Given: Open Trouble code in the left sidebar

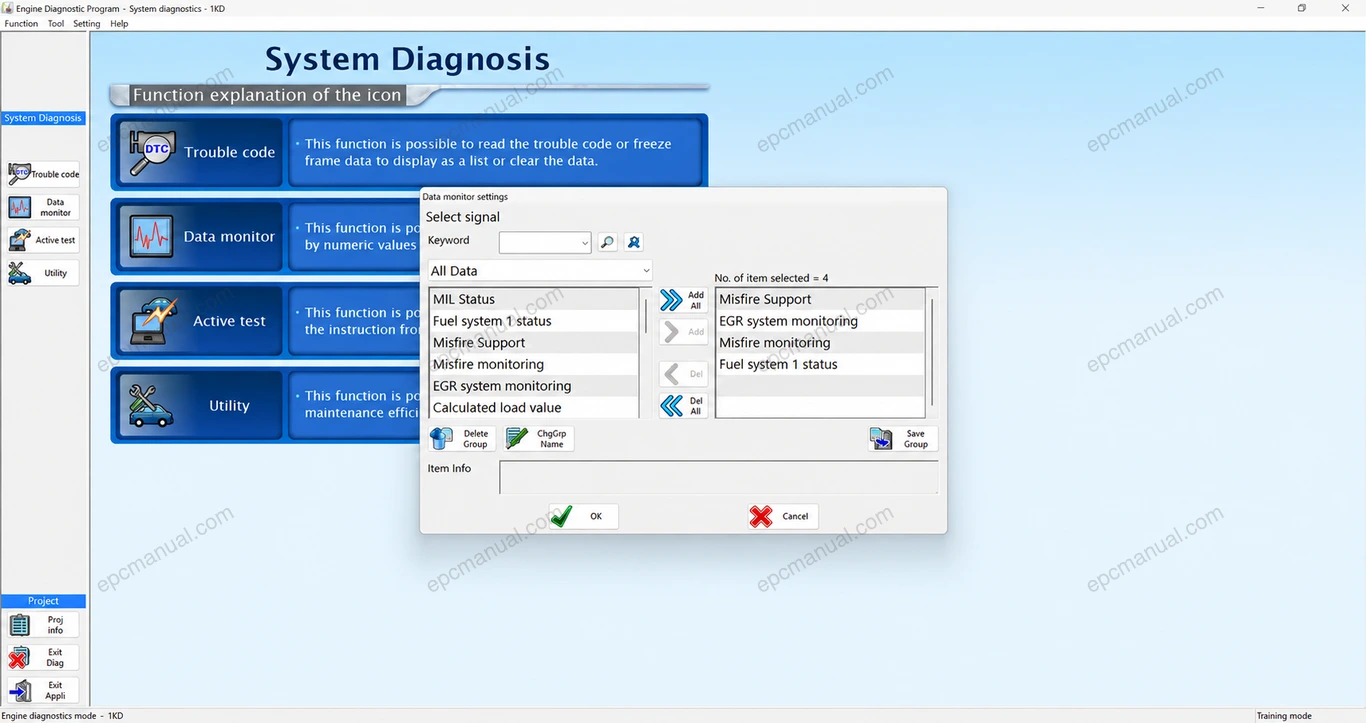Looking at the screenshot, I should click(43, 174).
